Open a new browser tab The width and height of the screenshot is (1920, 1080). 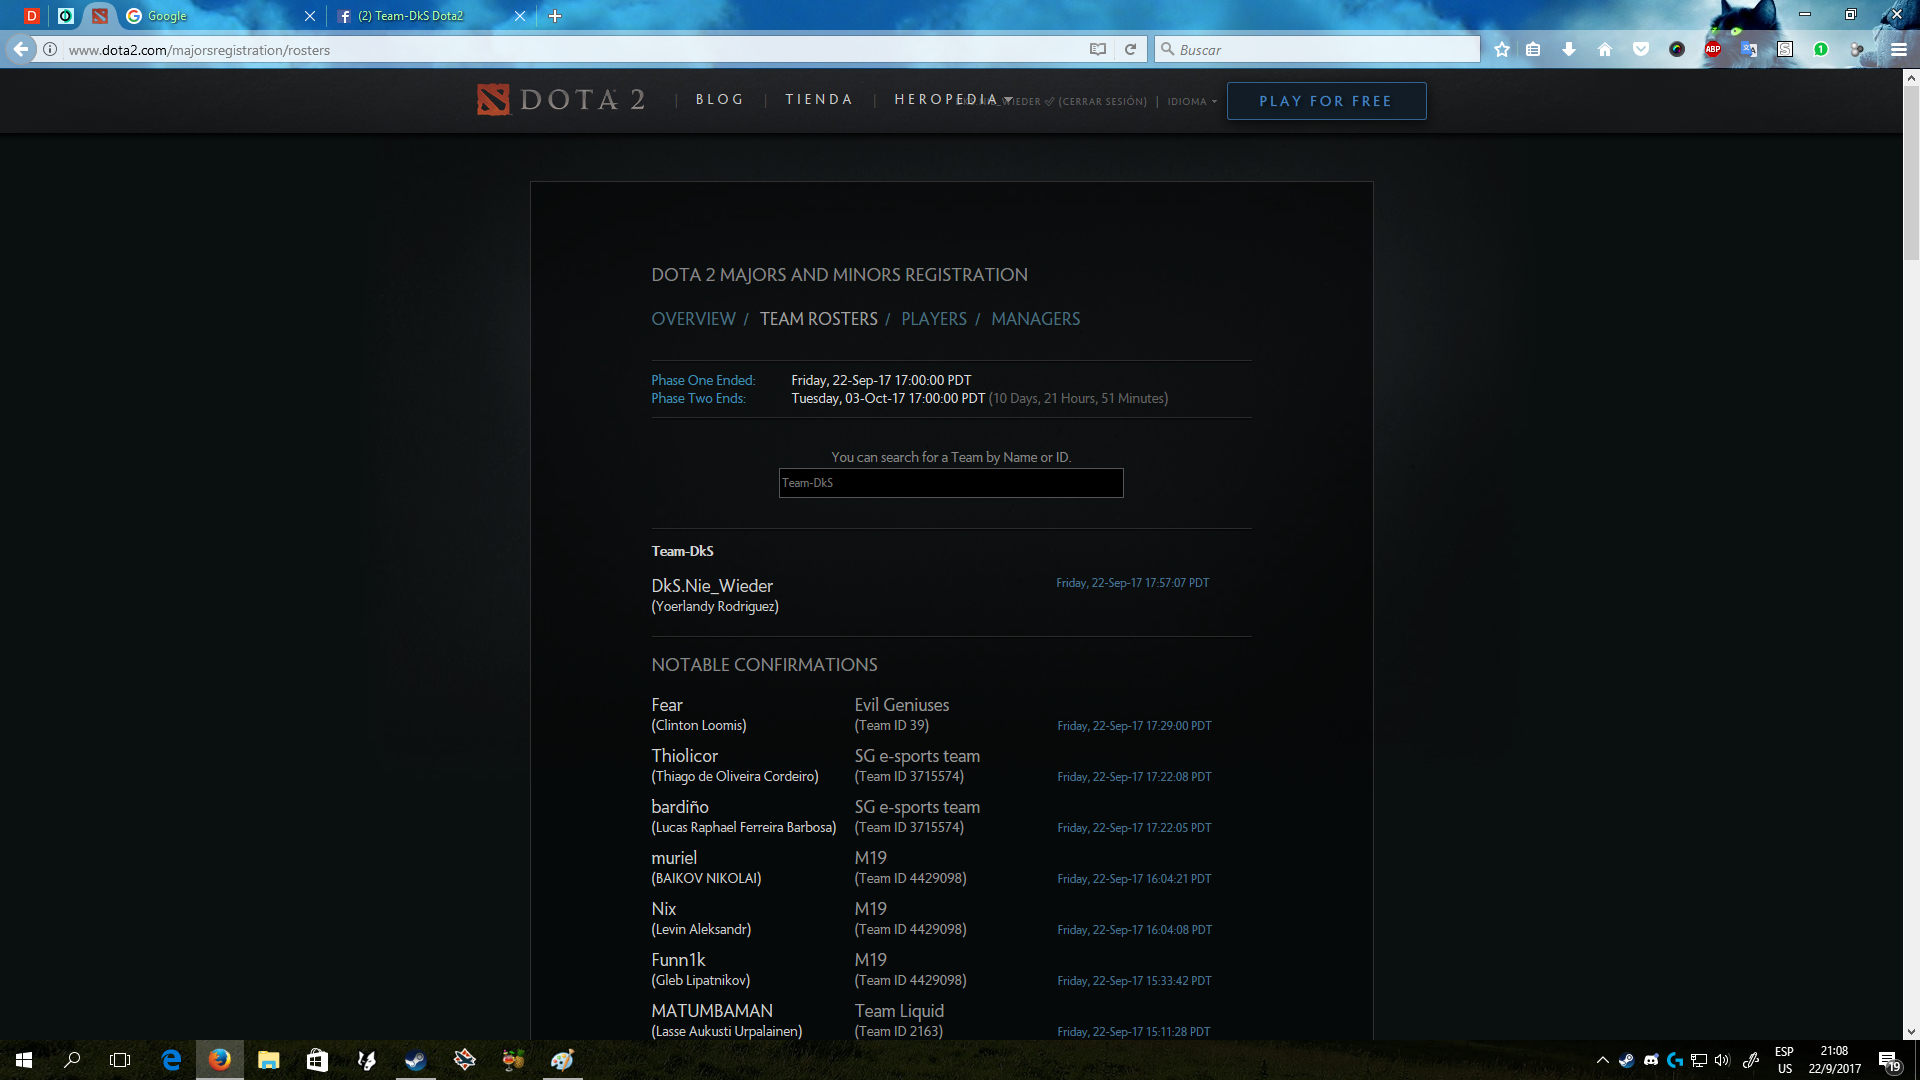[x=555, y=16]
